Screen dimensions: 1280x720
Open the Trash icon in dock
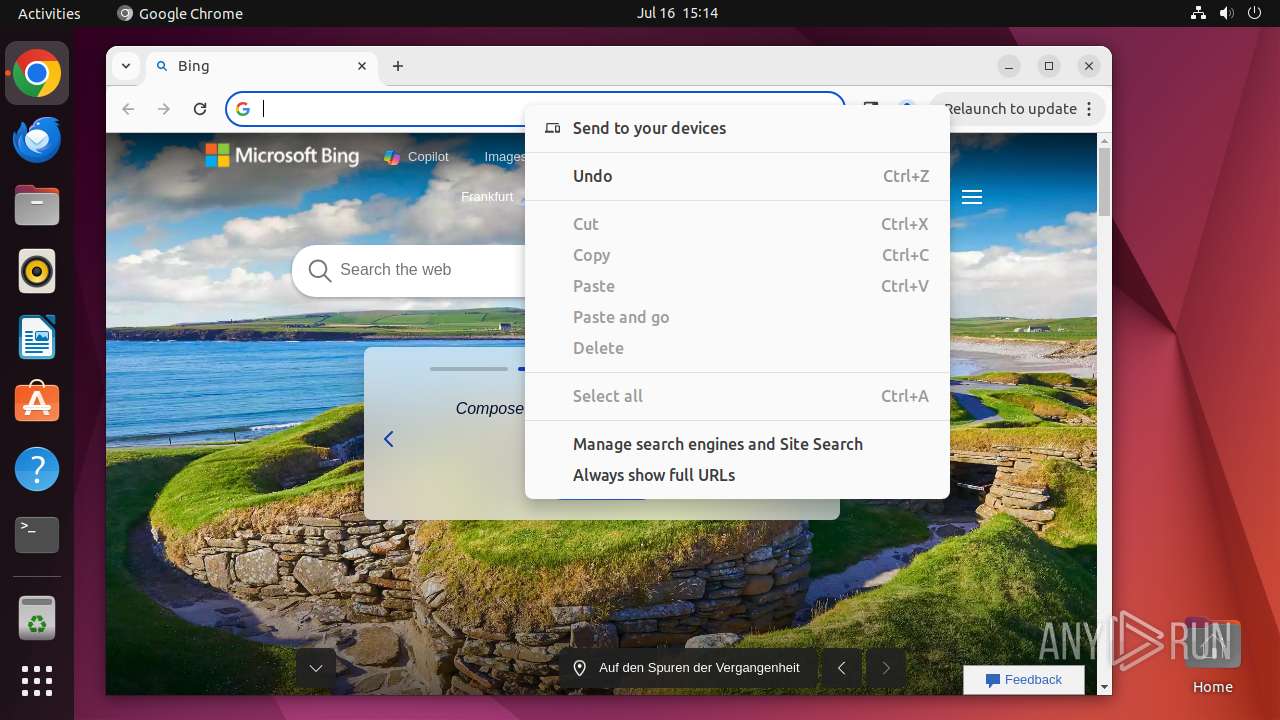pyautogui.click(x=37, y=618)
